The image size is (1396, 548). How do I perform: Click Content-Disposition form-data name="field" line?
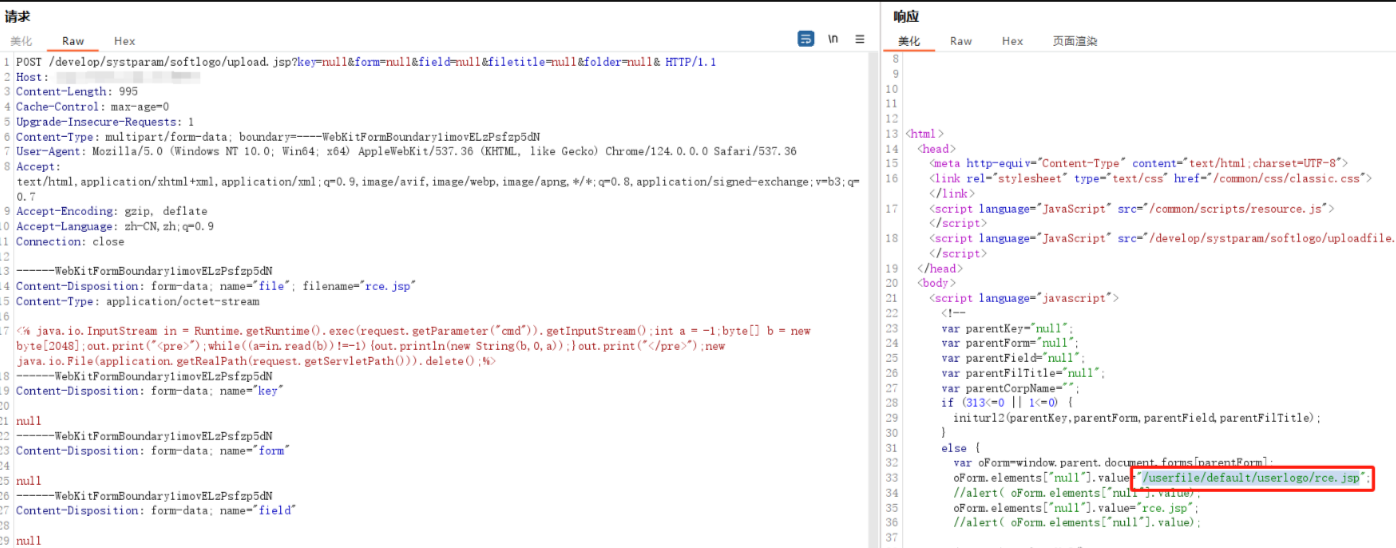[x=156, y=511]
